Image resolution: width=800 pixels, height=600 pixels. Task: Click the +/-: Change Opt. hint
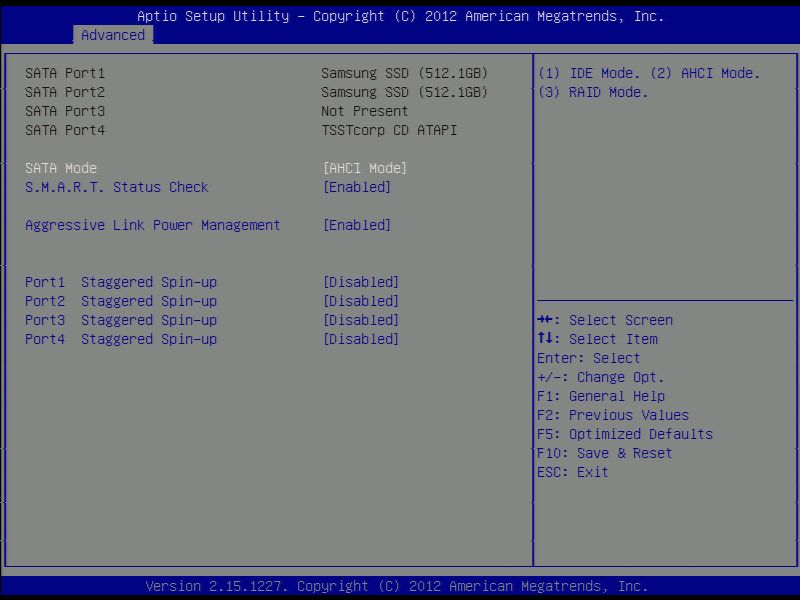(601, 377)
